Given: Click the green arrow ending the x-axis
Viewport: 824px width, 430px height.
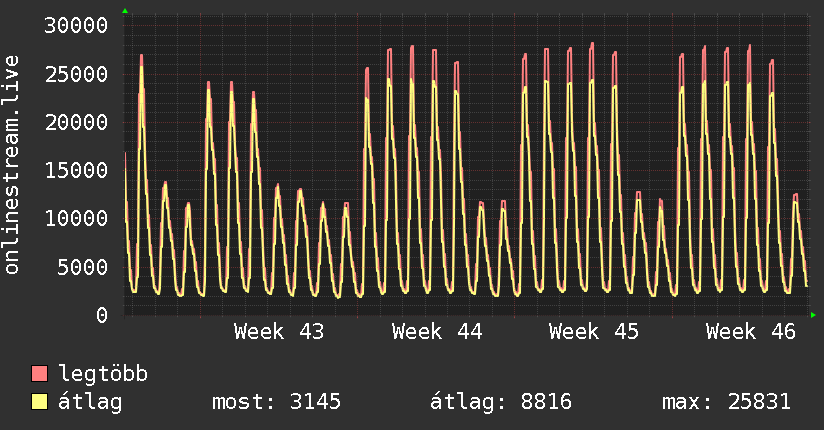Looking at the screenshot, I should tap(813, 315).
